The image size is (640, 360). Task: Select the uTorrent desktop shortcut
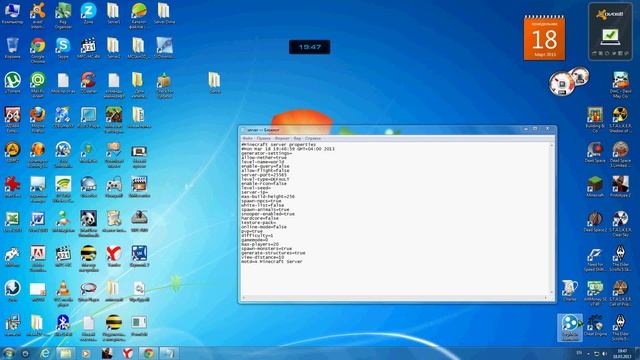point(12,83)
